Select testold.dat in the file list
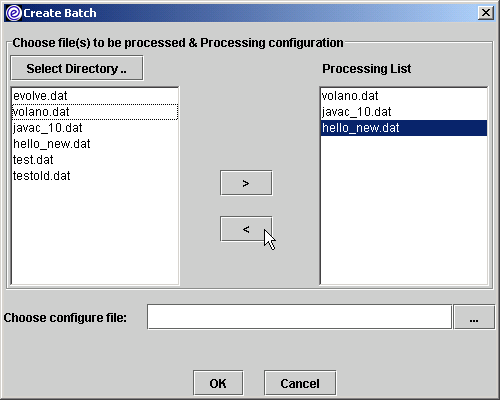The image size is (500, 400). click(95, 176)
